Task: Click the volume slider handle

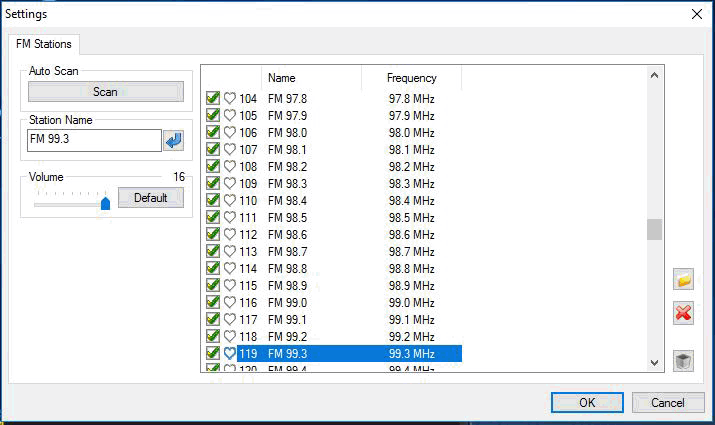Action: 105,203
